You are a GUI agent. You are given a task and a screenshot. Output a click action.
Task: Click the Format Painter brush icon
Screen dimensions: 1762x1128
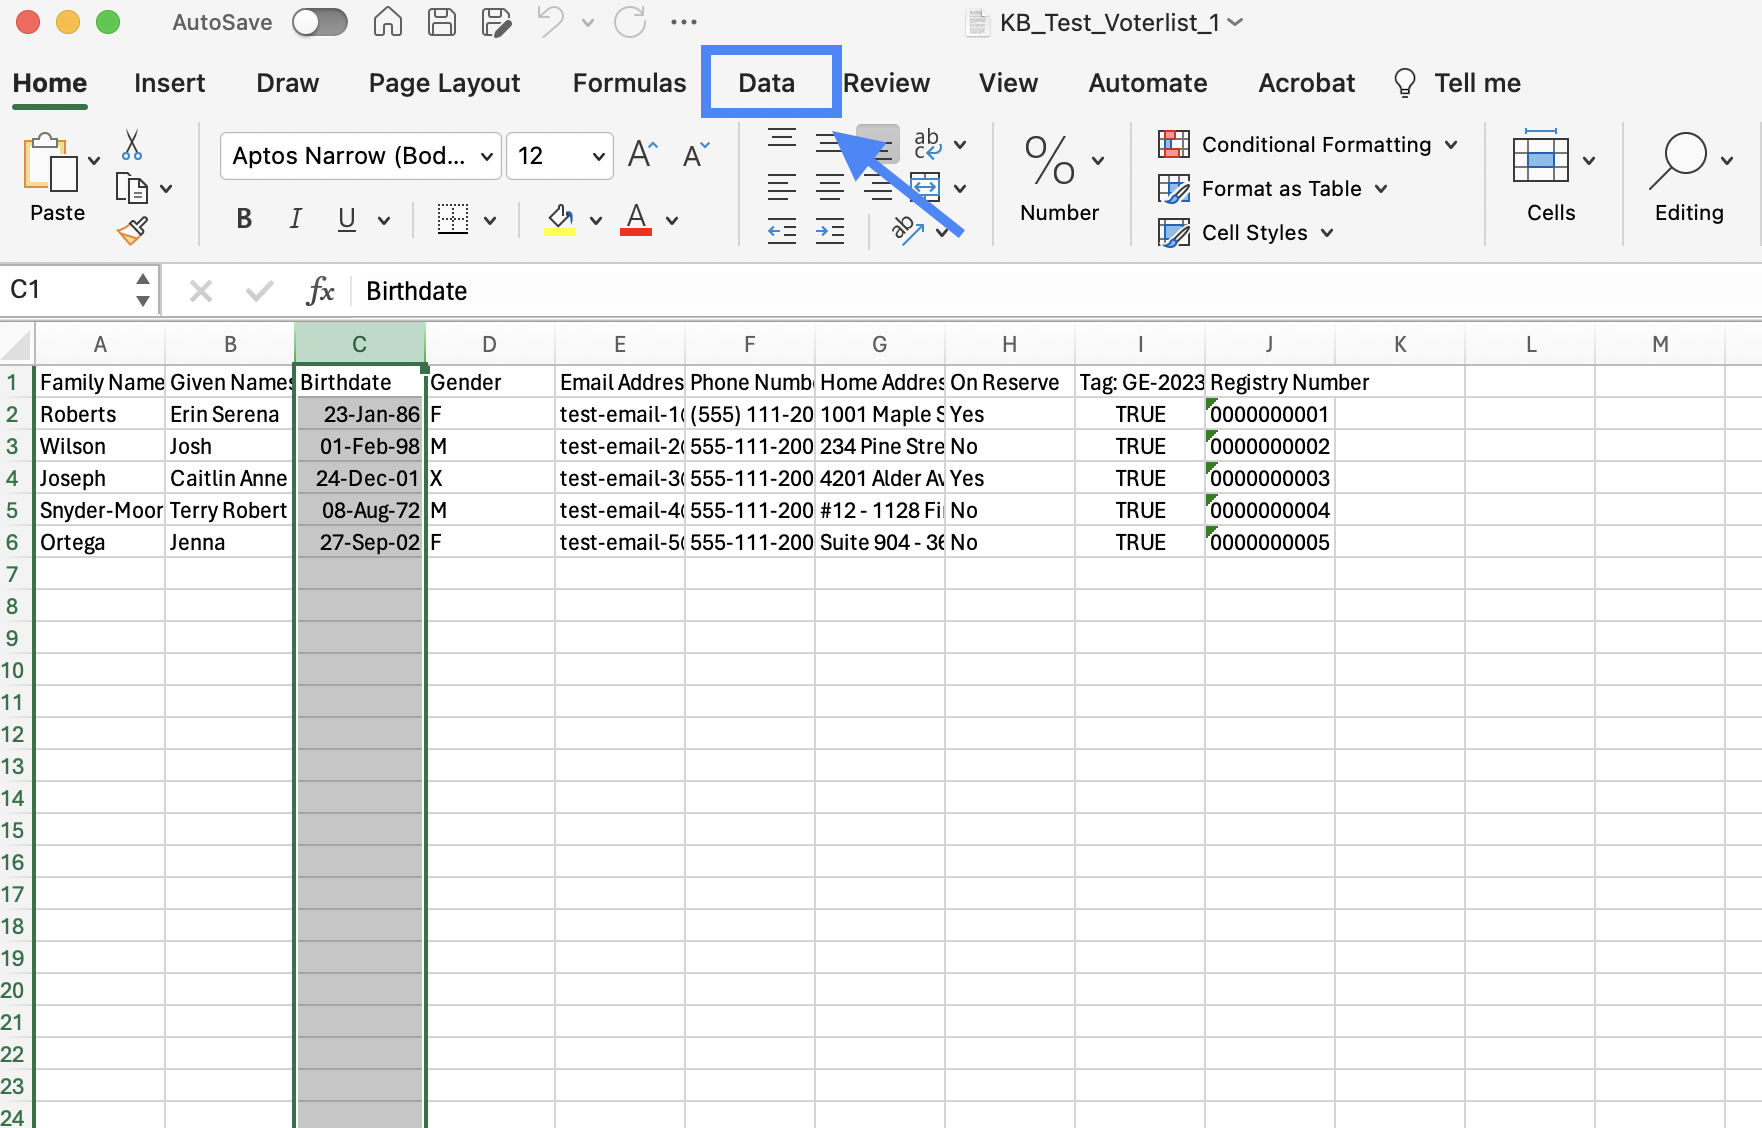132,231
